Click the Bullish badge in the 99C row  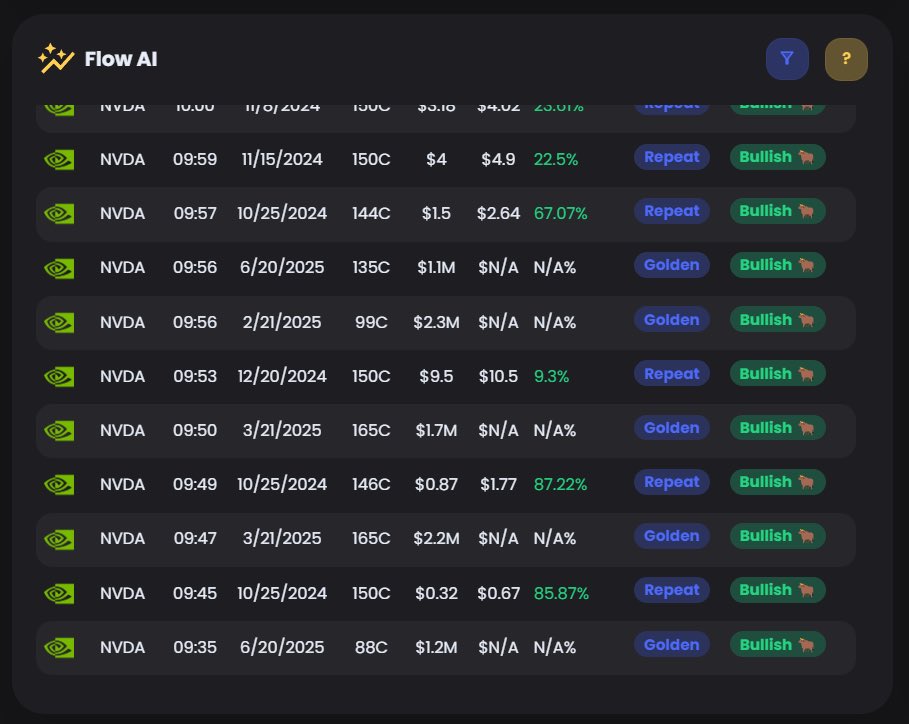(x=777, y=319)
